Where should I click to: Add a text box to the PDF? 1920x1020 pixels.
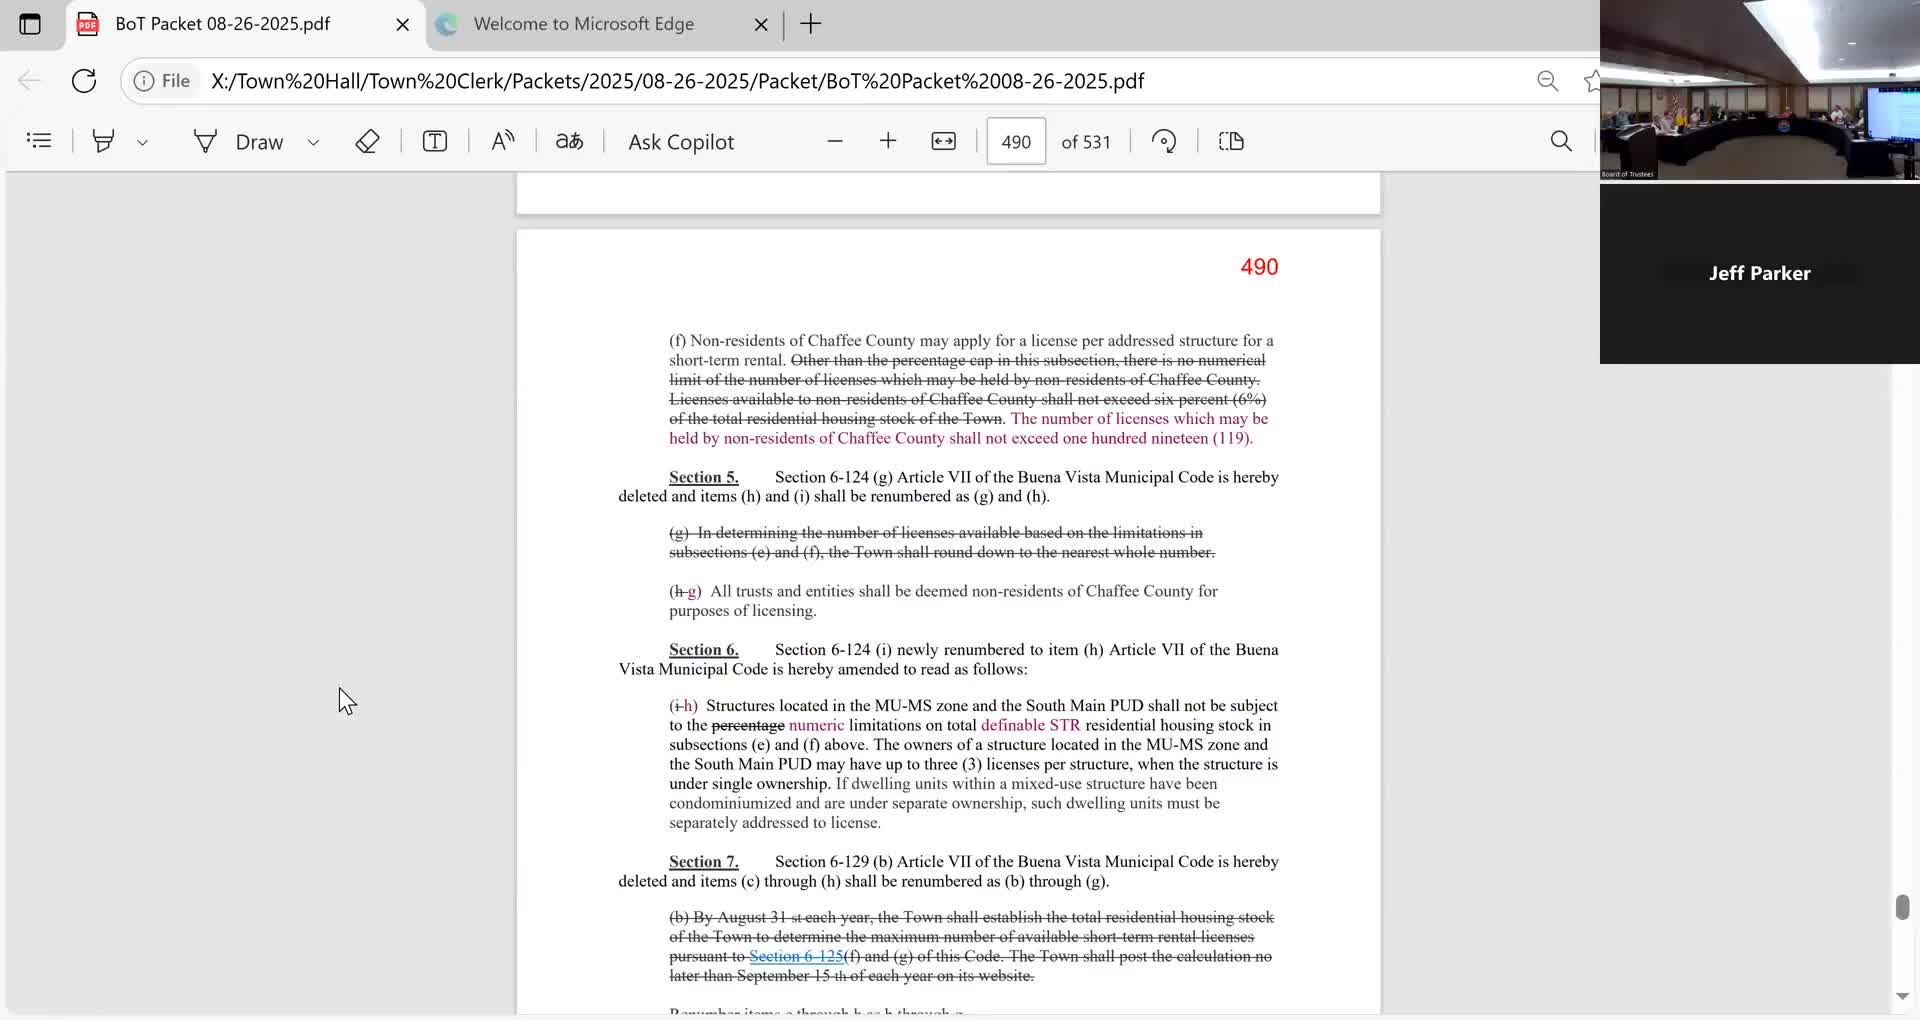pyautogui.click(x=435, y=141)
